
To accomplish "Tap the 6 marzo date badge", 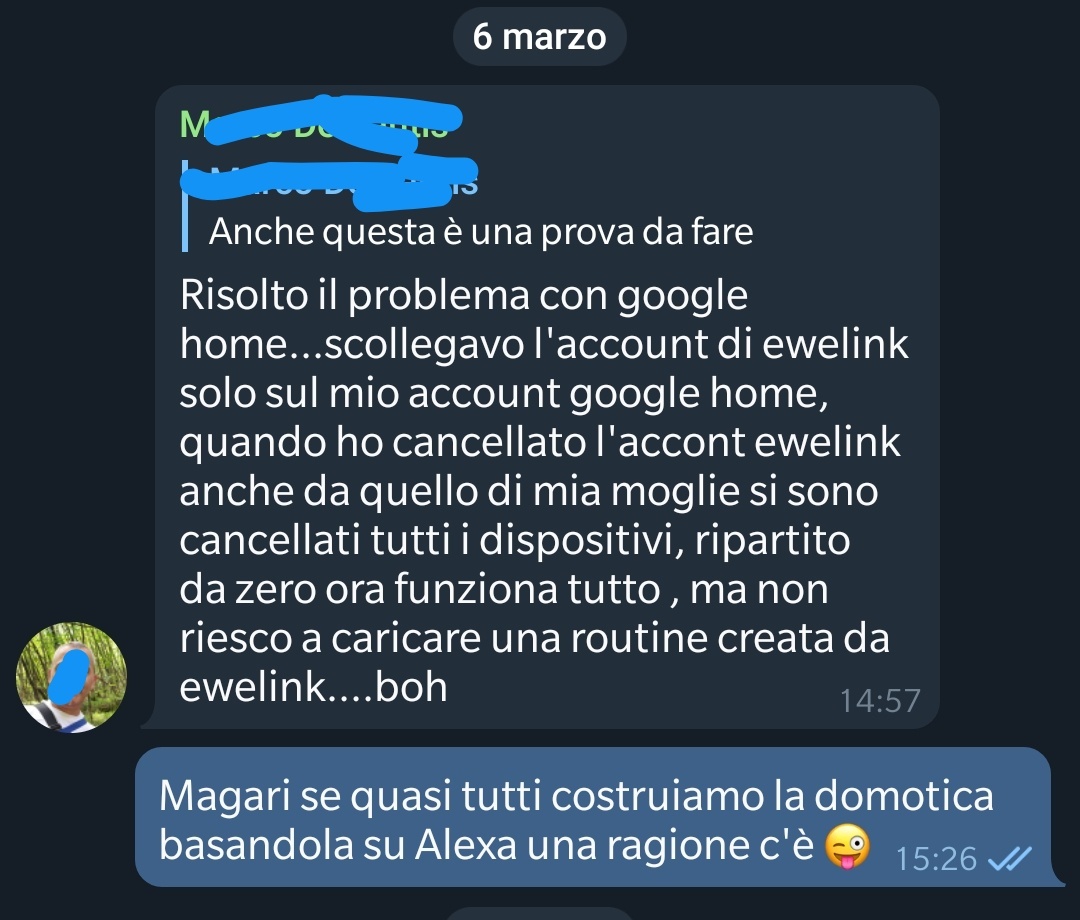I will pos(539,36).
